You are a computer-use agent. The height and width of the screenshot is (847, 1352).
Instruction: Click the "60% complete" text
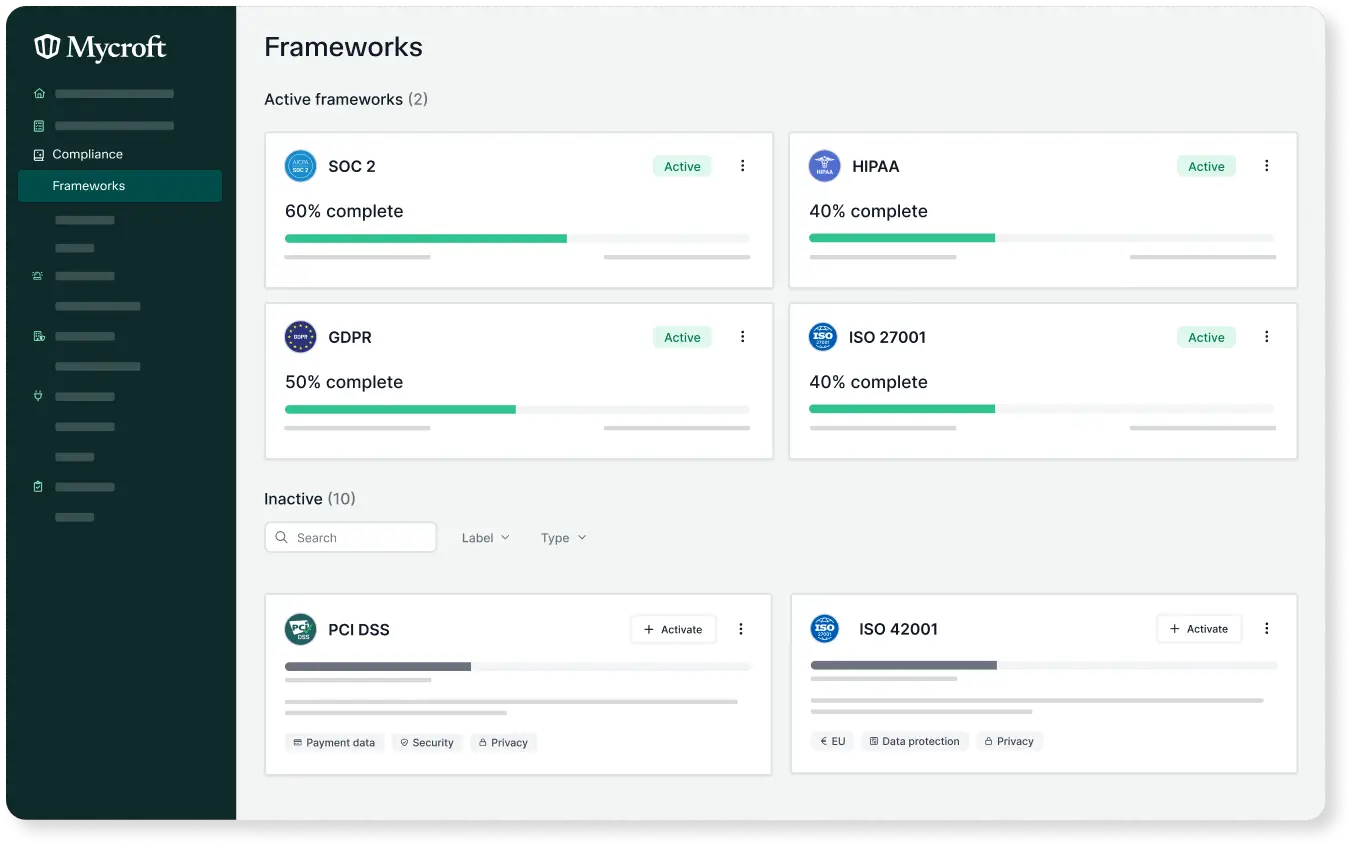[344, 211]
